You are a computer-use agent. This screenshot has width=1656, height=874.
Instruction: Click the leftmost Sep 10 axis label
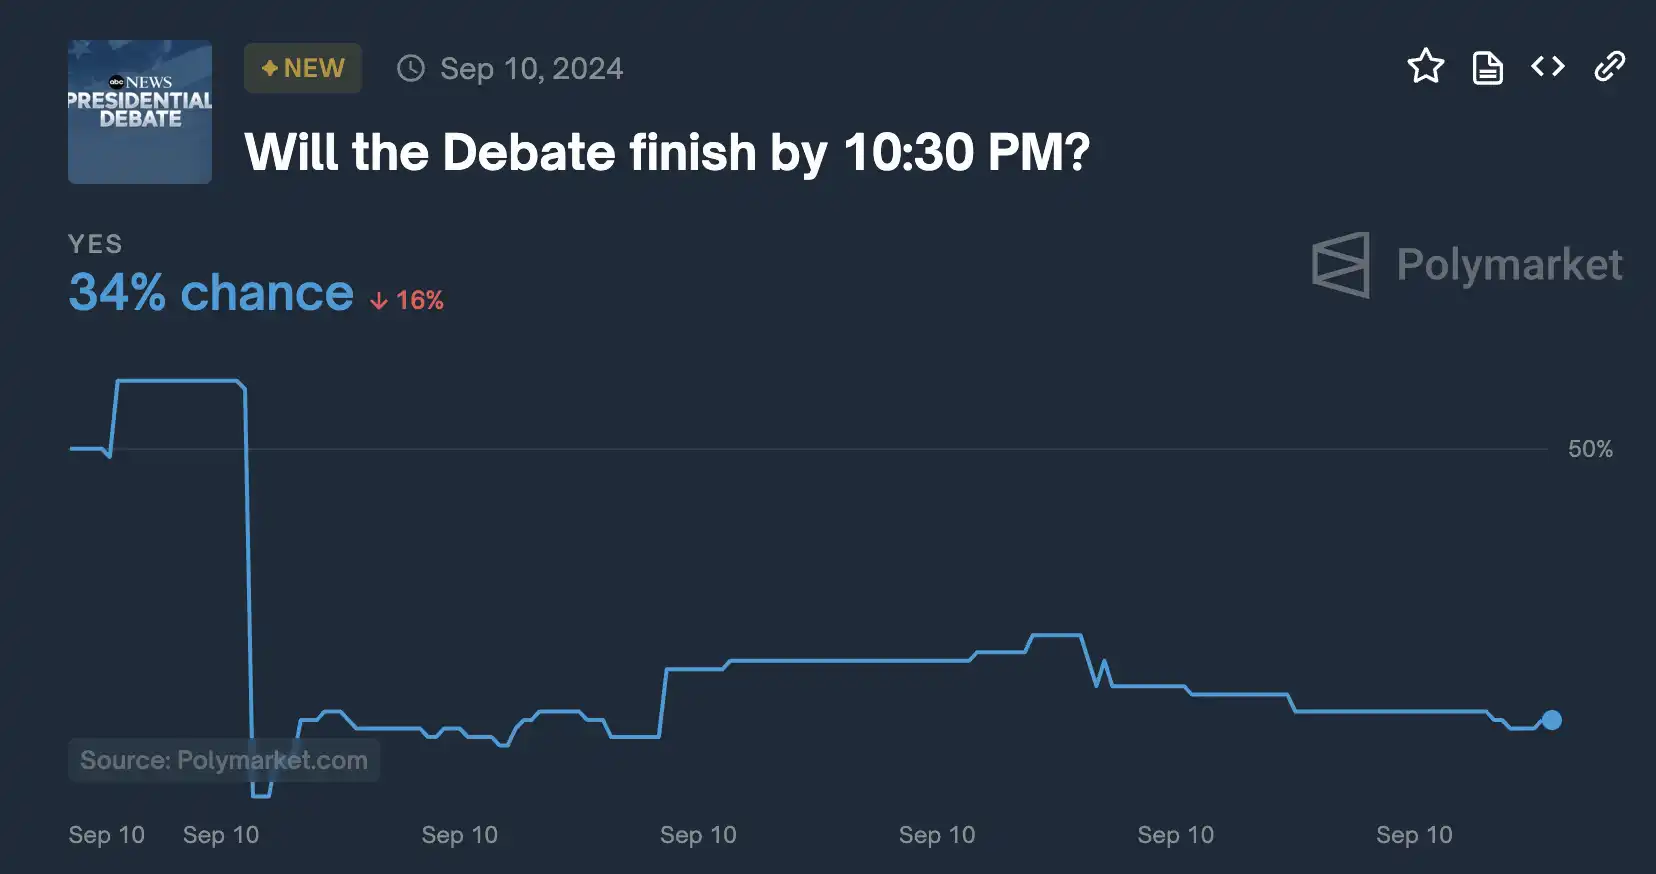click(106, 835)
